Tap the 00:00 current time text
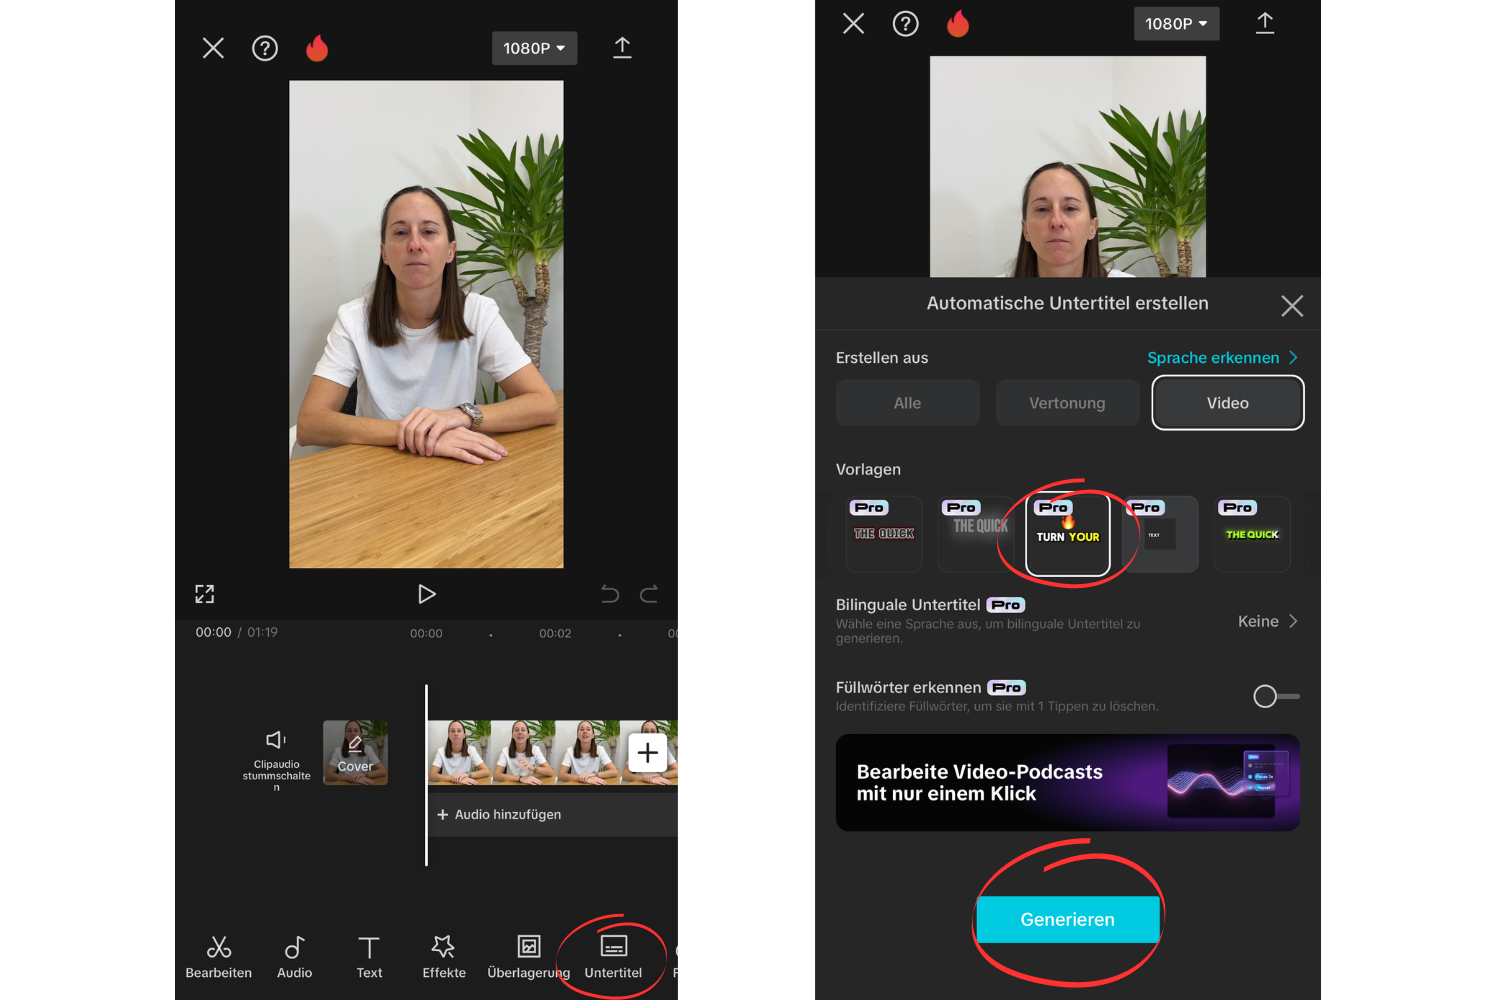The height and width of the screenshot is (1000, 1500). pos(213,632)
